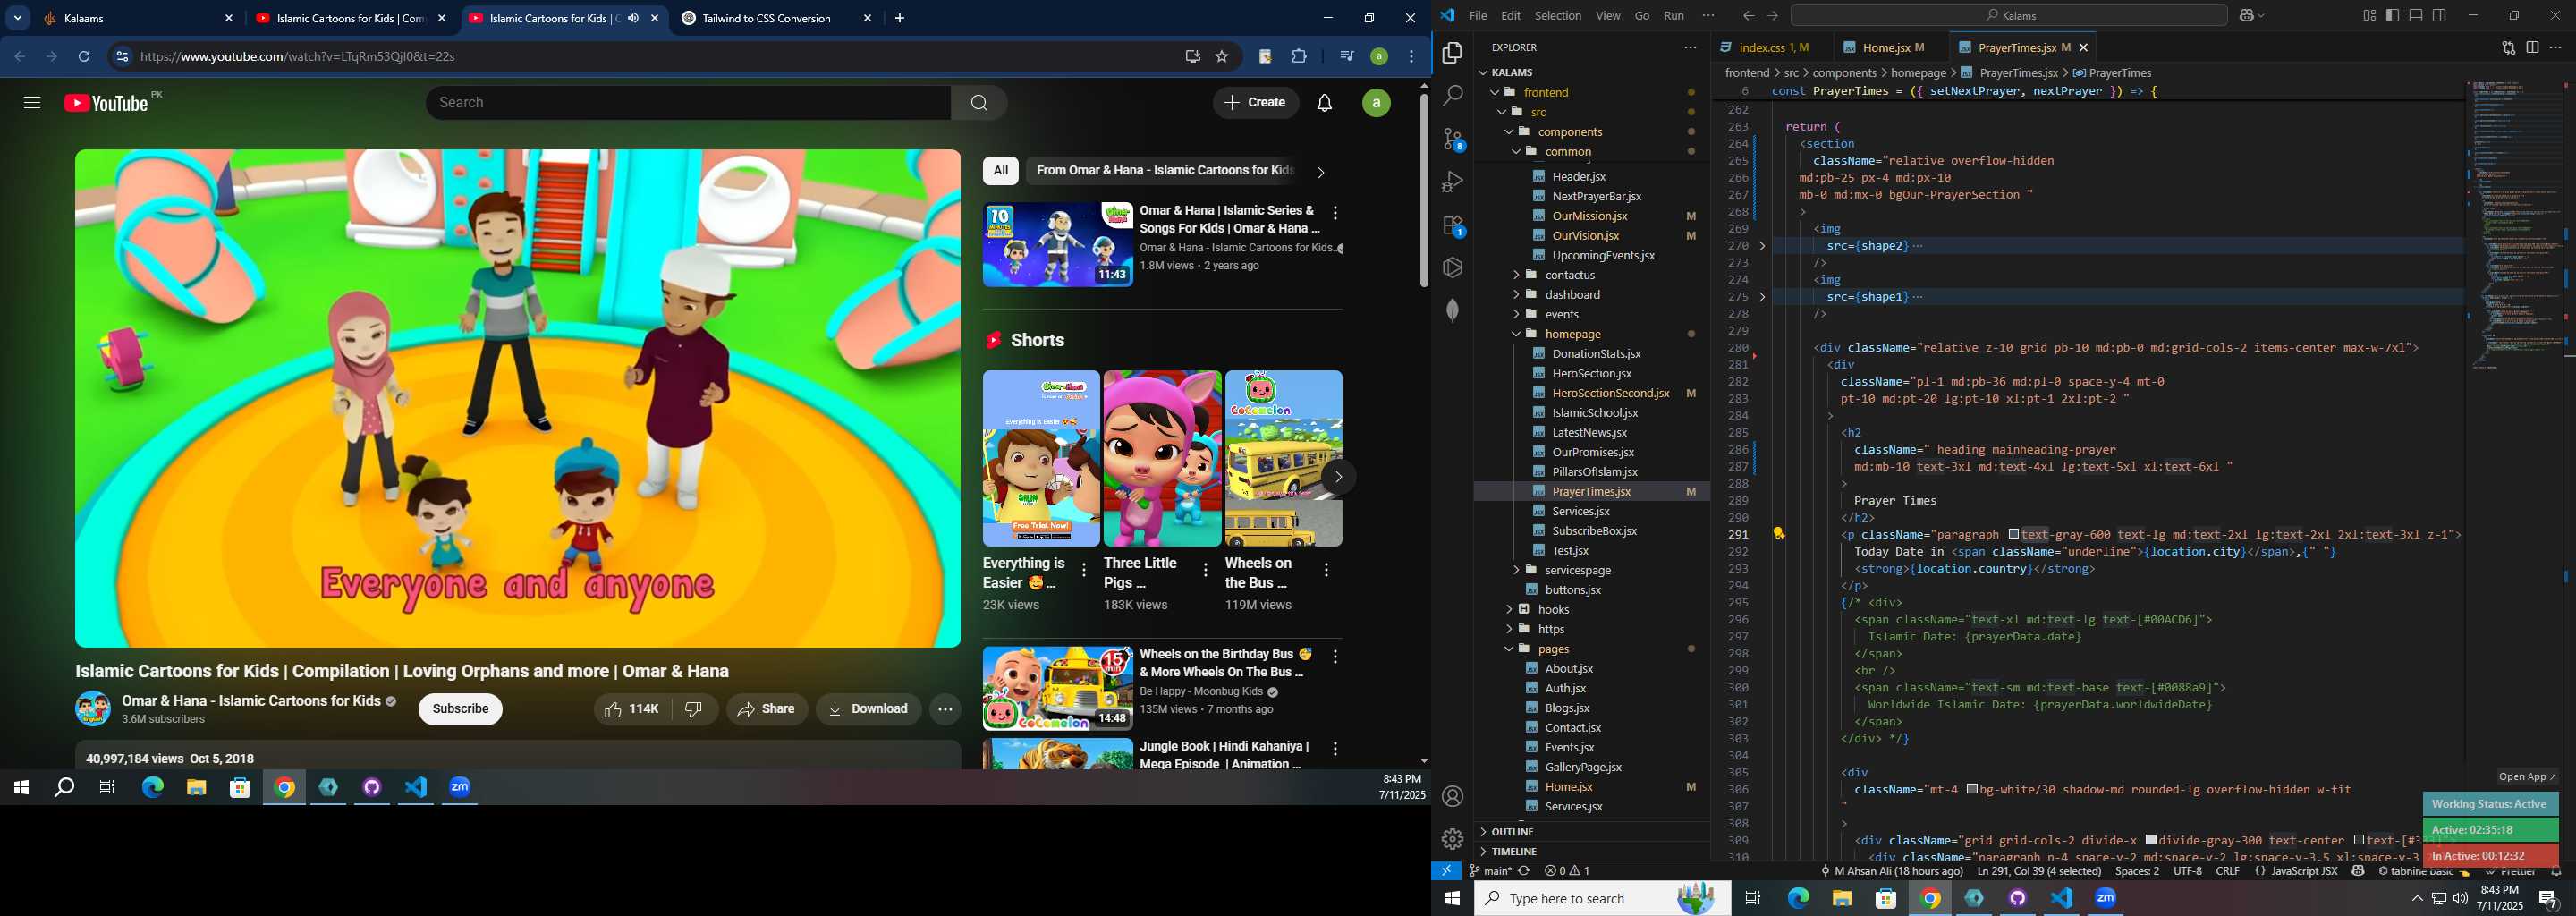This screenshot has height=916, width=2576.
Task: Click the YouTube page vertical scrollbar
Action: point(1423,190)
